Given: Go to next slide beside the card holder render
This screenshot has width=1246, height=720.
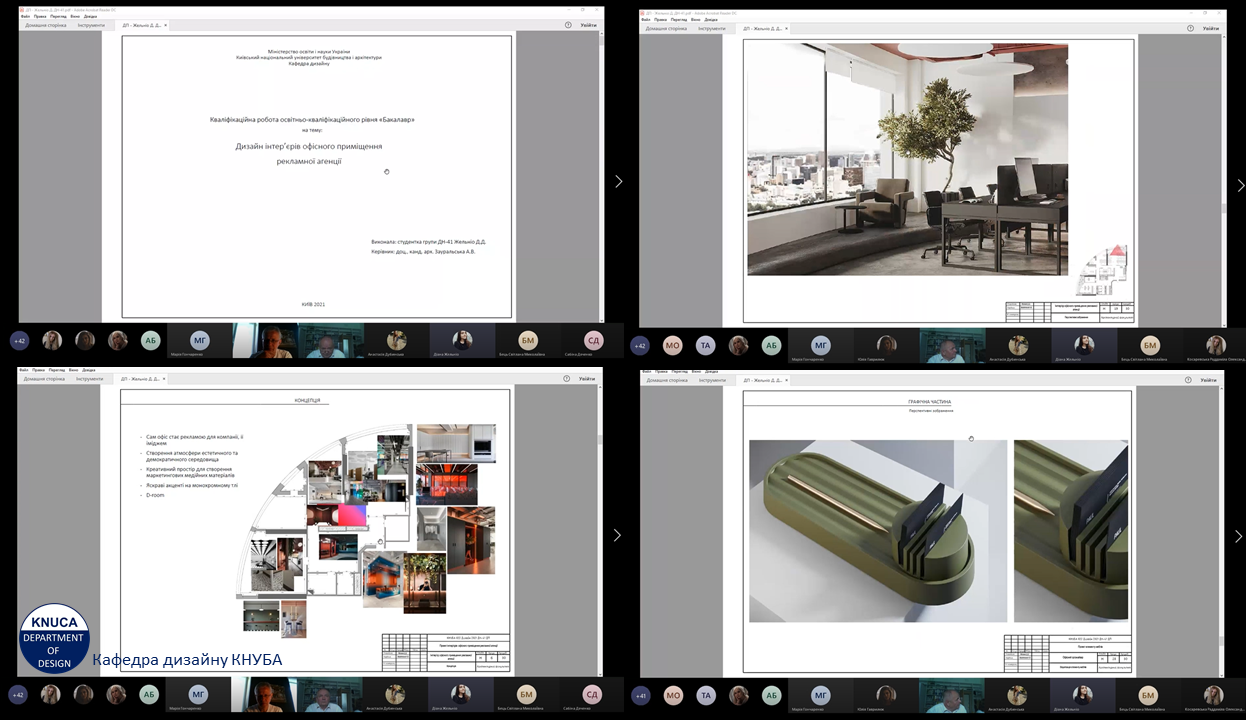Looking at the screenshot, I should (x=1239, y=536).
